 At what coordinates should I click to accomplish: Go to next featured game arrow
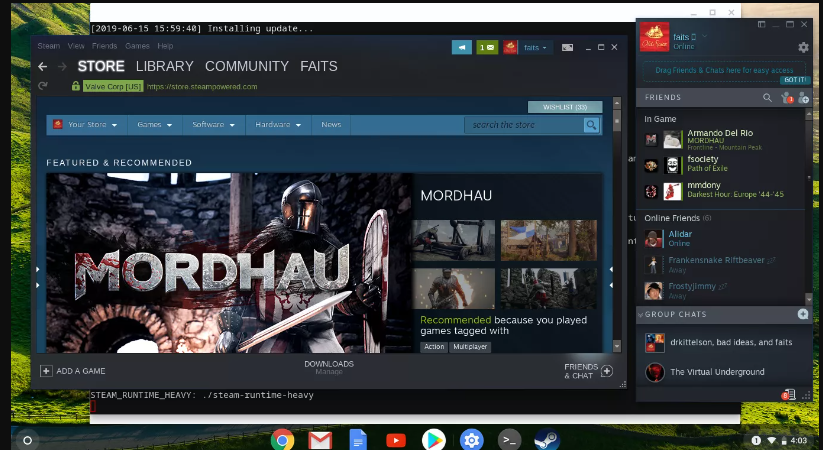[x=610, y=277]
